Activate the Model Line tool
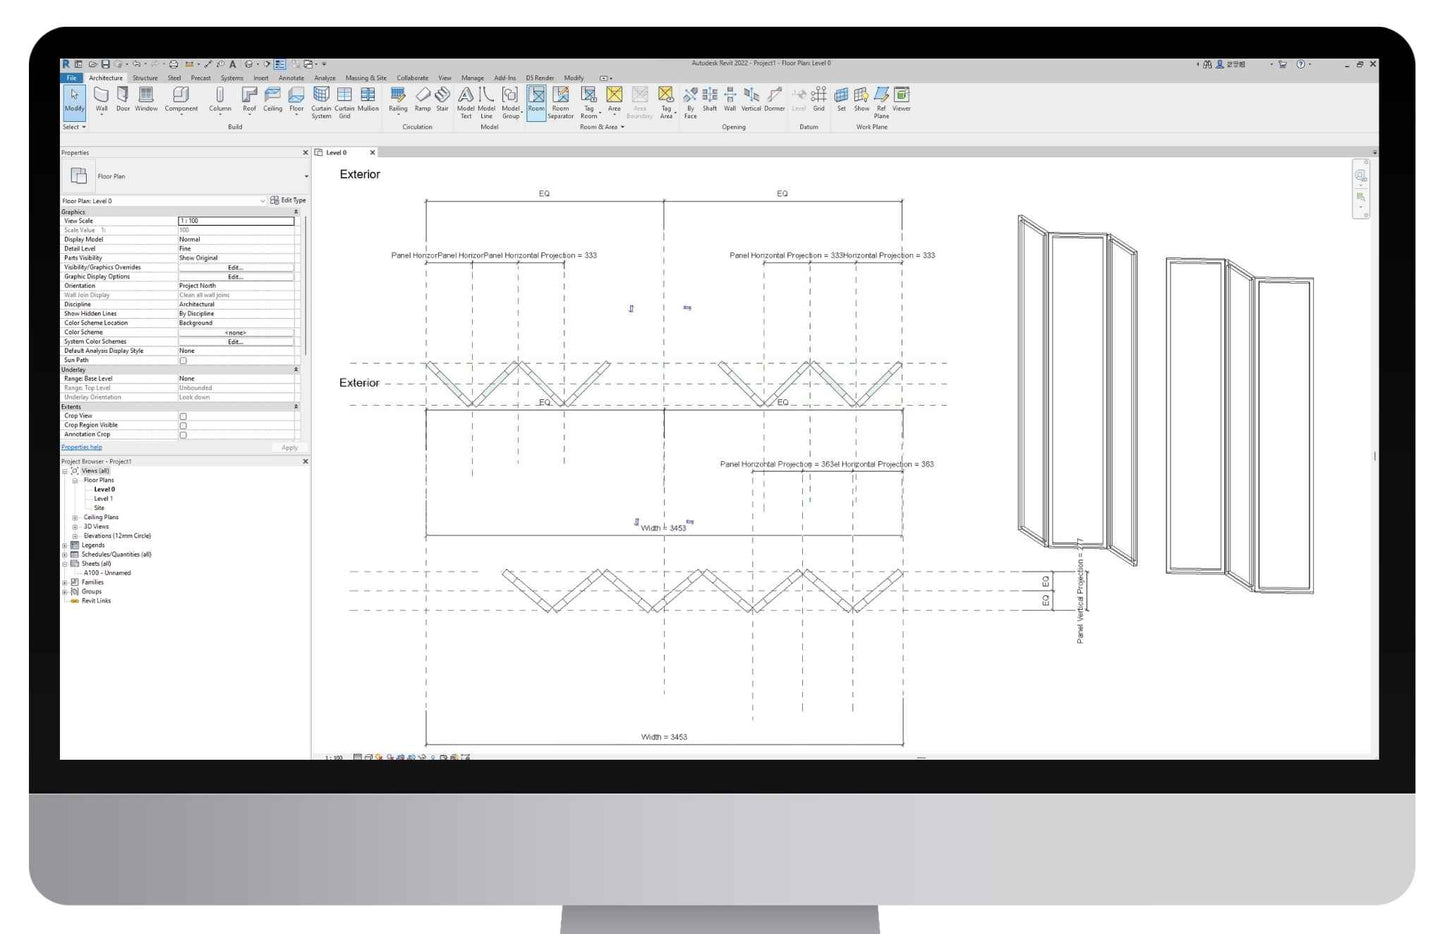This screenshot has width=1445, height=934. click(486, 99)
